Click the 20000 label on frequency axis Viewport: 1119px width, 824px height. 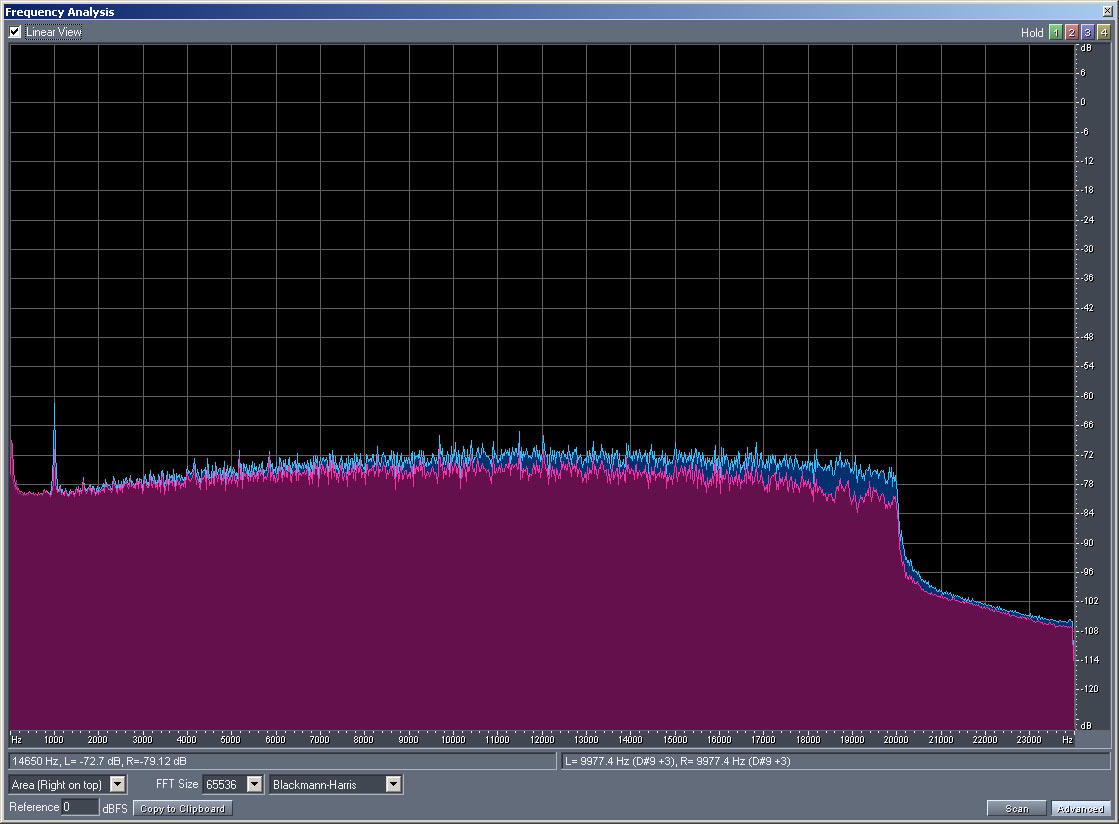click(x=896, y=740)
